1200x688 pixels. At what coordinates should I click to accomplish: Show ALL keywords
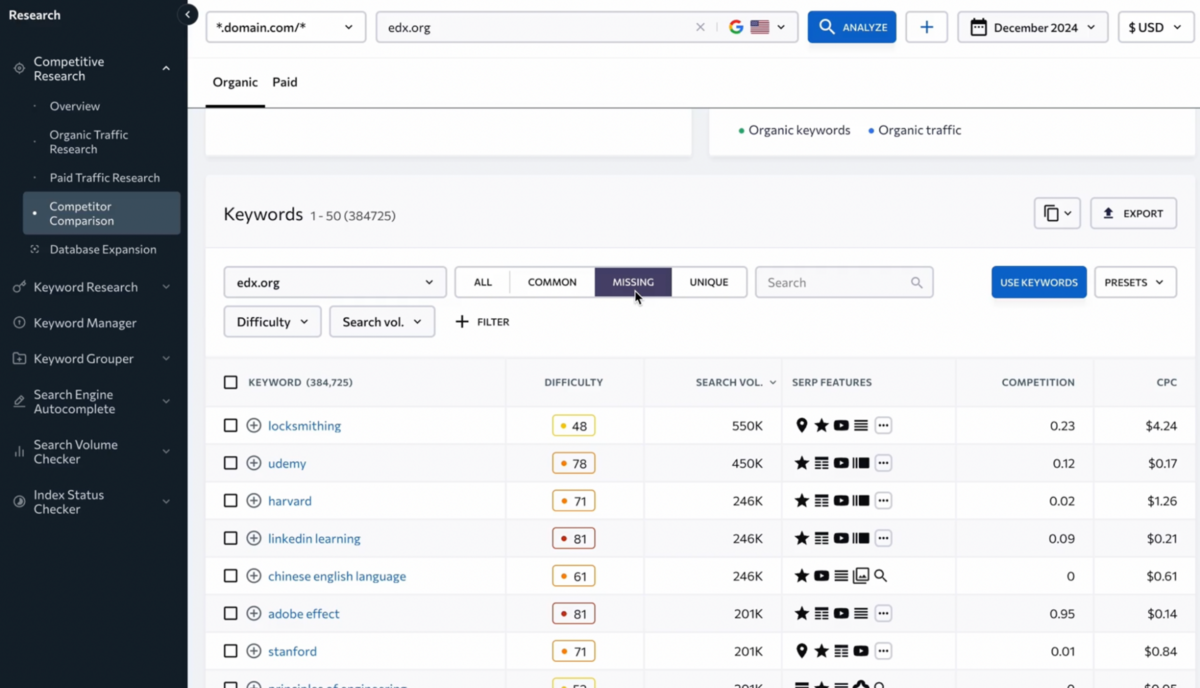[483, 283]
